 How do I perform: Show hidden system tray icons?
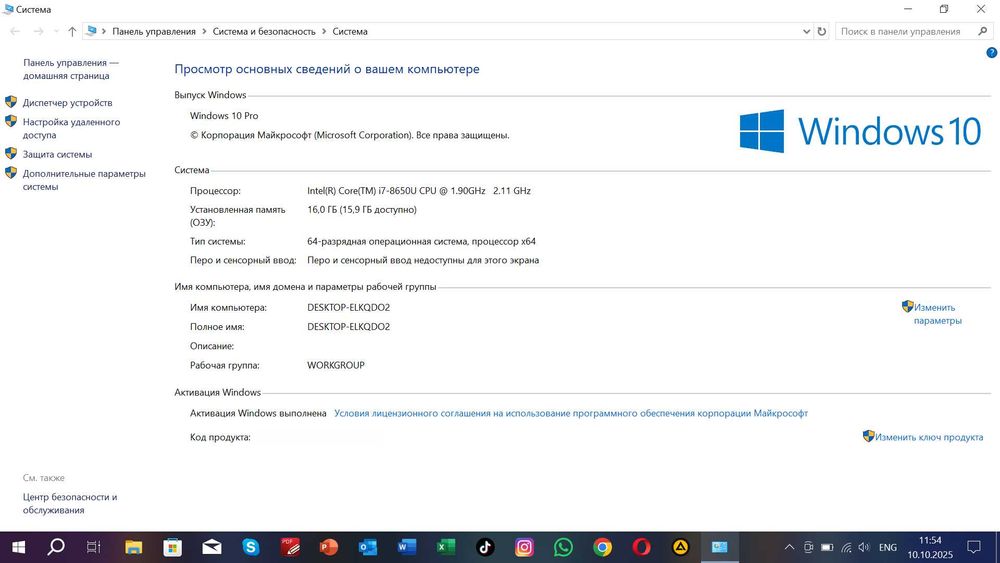point(789,547)
